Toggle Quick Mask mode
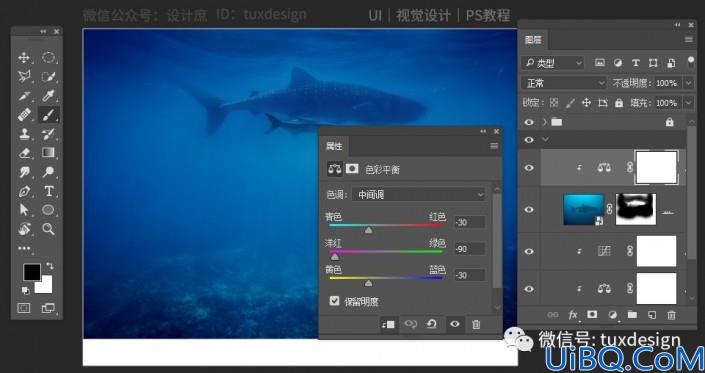 [x=24, y=308]
